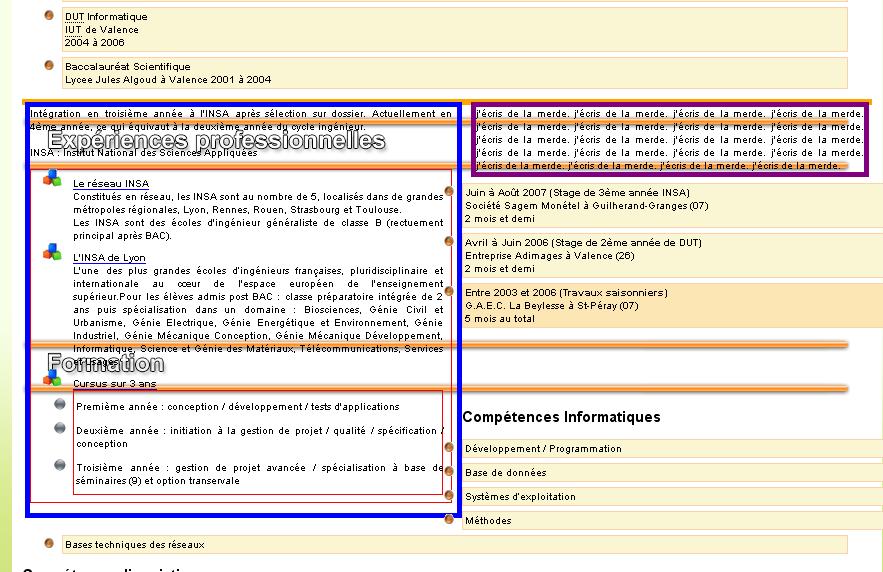The width and height of the screenshot is (883, 572).
Task: Click the Formation heading
Action: [x=106, y=363]
